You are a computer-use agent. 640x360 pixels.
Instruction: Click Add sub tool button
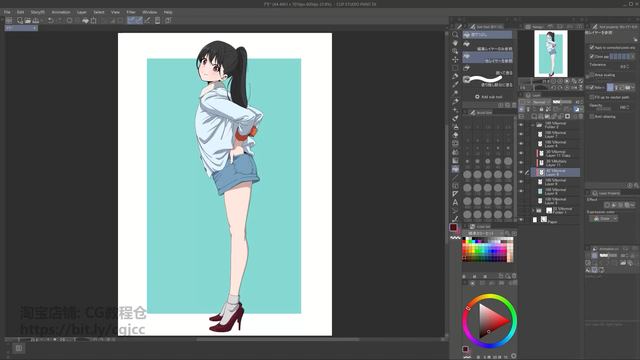489,97
